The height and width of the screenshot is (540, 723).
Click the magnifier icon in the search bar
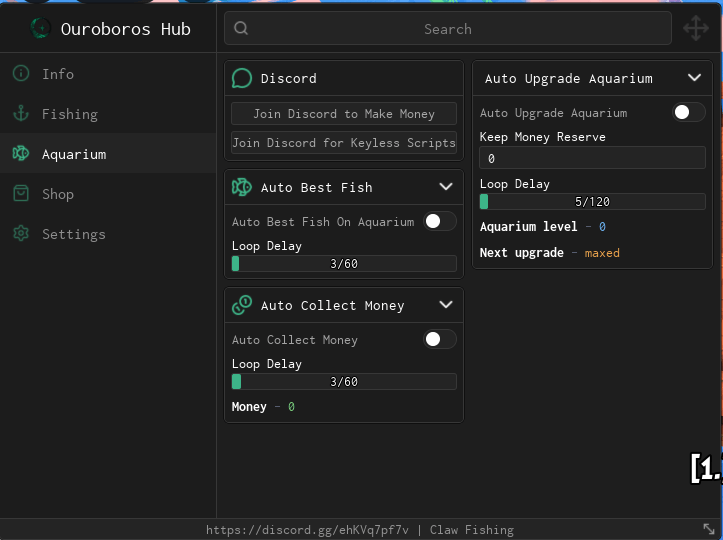pyautogui.click(x=241, y=29)
